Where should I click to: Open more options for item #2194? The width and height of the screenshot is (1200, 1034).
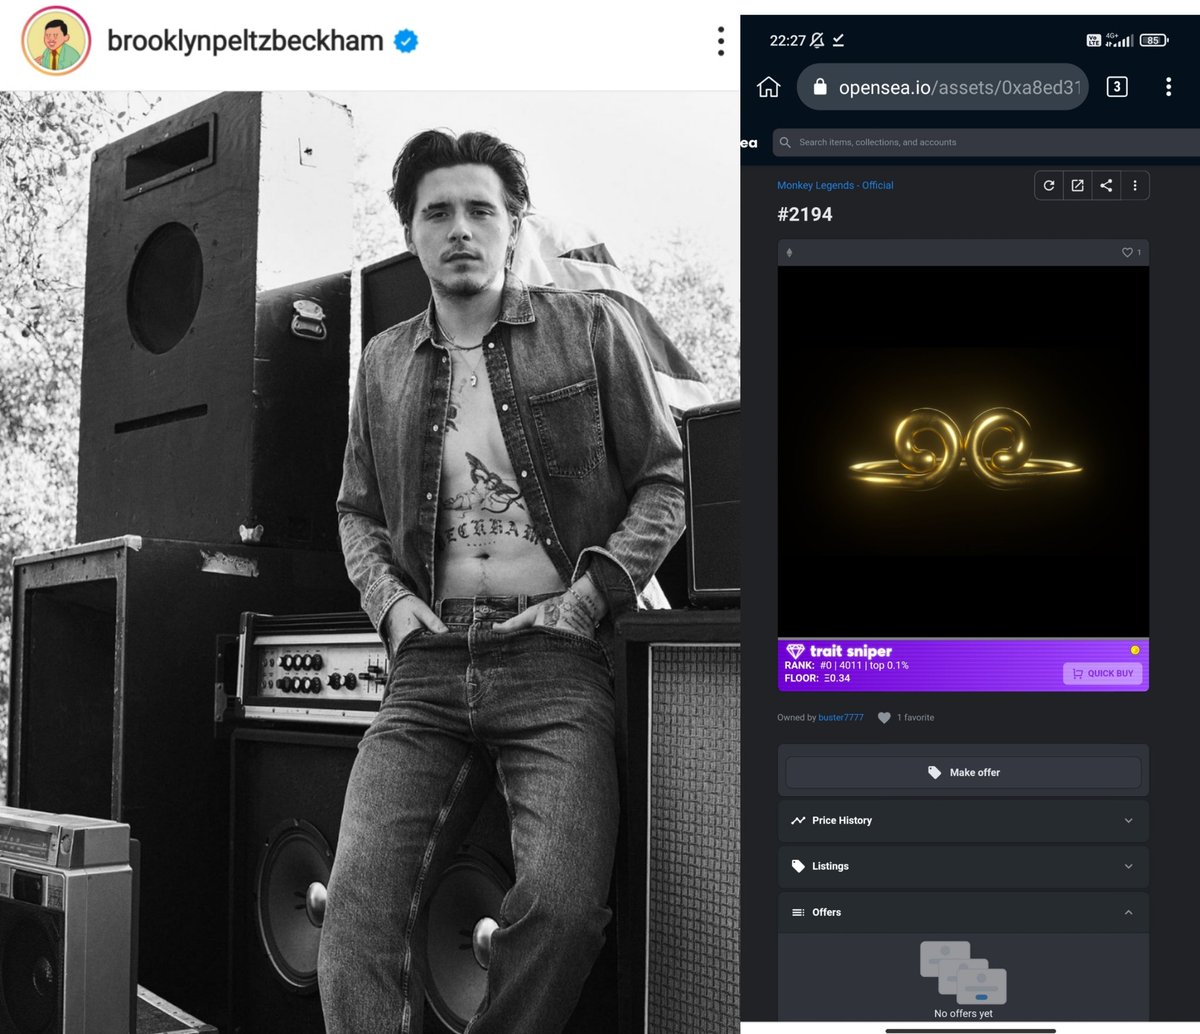click(1134, 185)
